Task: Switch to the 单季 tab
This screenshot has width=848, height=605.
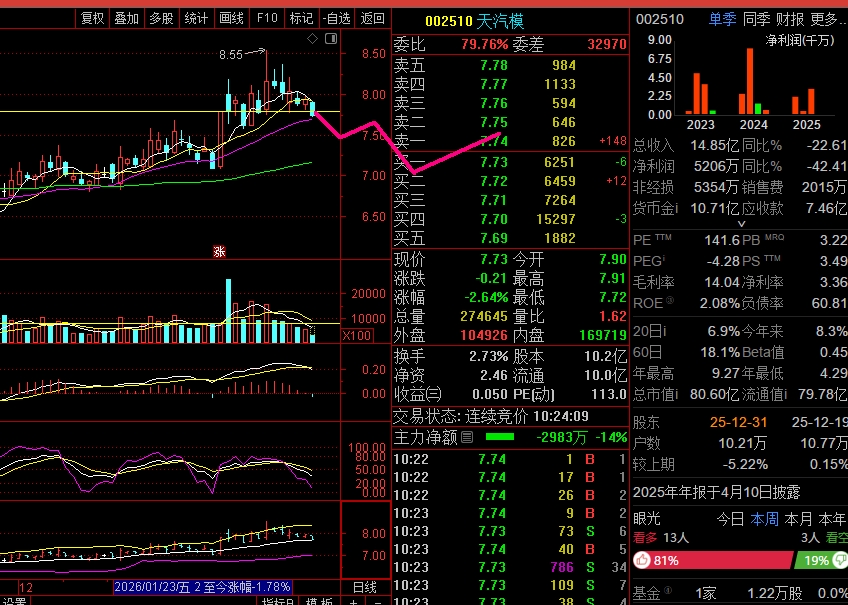Action: (723, 19)
